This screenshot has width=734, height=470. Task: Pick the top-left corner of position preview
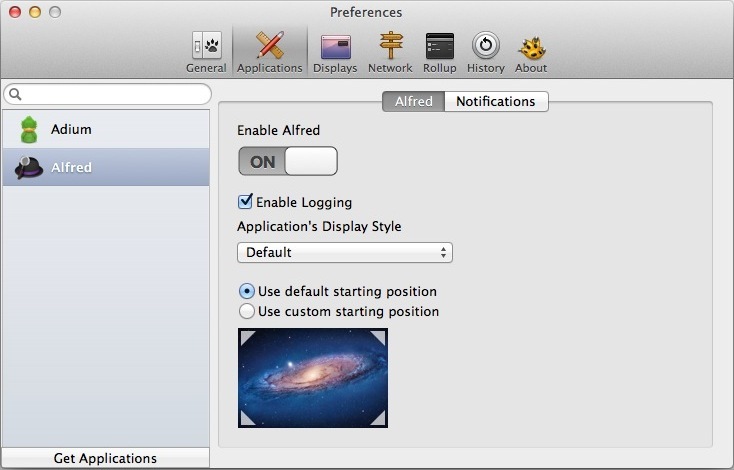coord(247,337)
